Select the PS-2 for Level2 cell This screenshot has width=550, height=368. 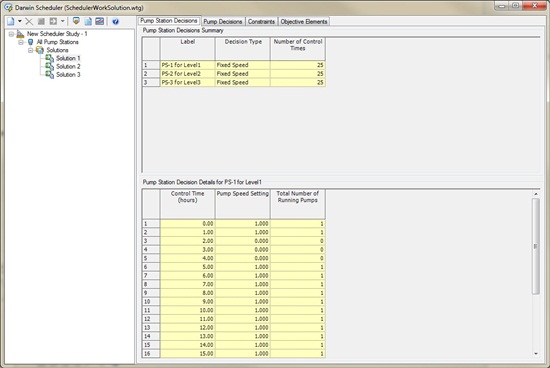tap(188, 74)
